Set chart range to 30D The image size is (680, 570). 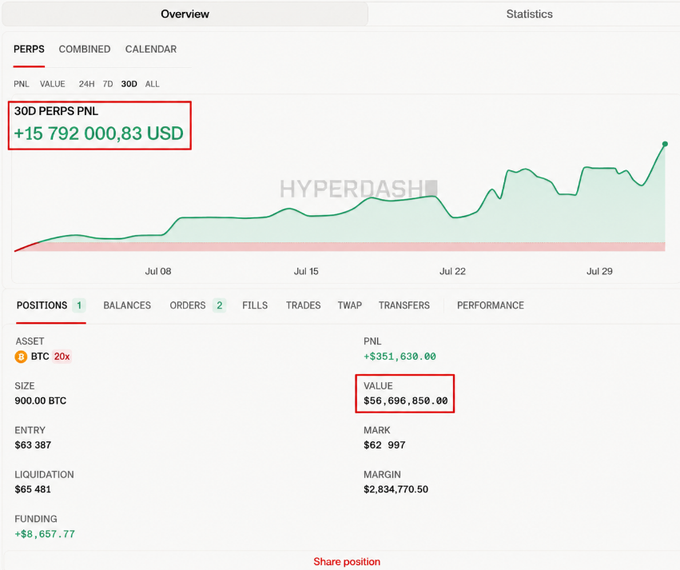[x=129, y=84]
